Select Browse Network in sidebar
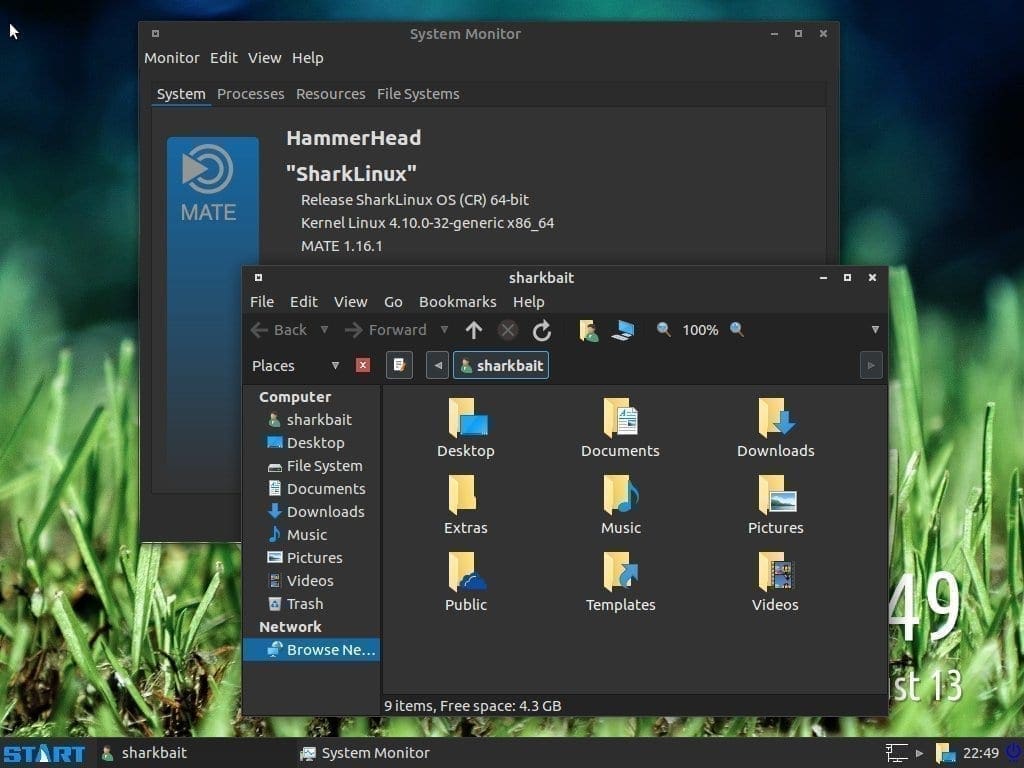The height and width of the screenshot is (768, 1024). point(312,650)
